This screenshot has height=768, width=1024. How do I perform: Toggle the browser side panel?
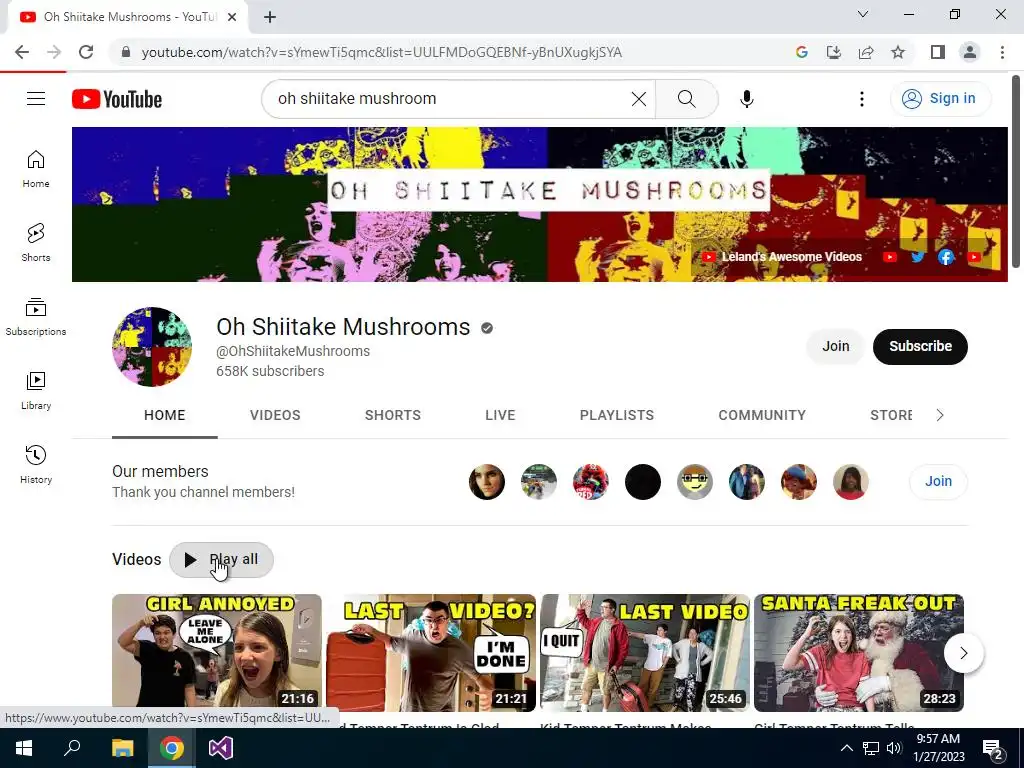tap(938, 52)
